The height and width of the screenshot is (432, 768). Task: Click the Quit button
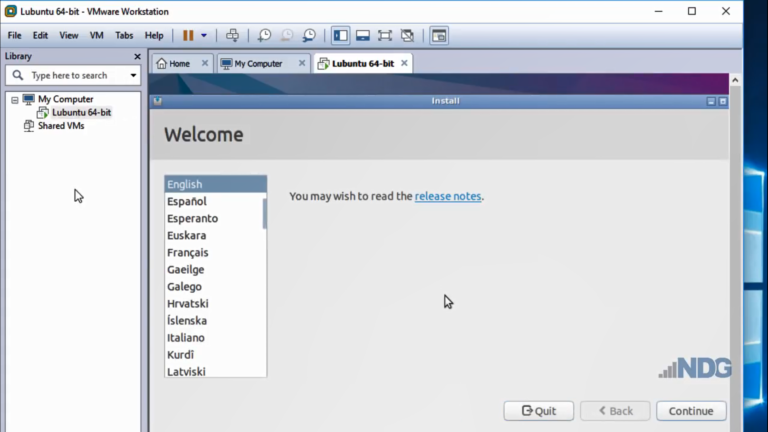coord(539,411)
